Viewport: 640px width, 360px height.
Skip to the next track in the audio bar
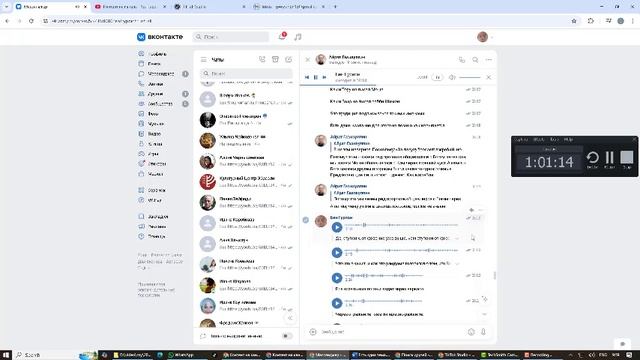[324, 77]
